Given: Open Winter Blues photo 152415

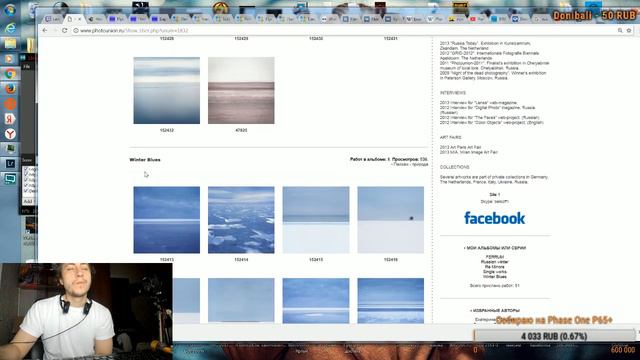Looking at the screenshot, I should click(316, 220).
